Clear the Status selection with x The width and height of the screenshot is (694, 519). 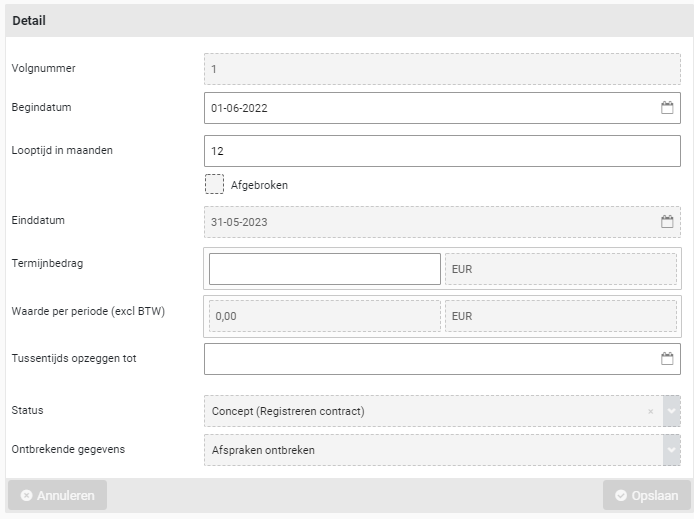[651, 411]
